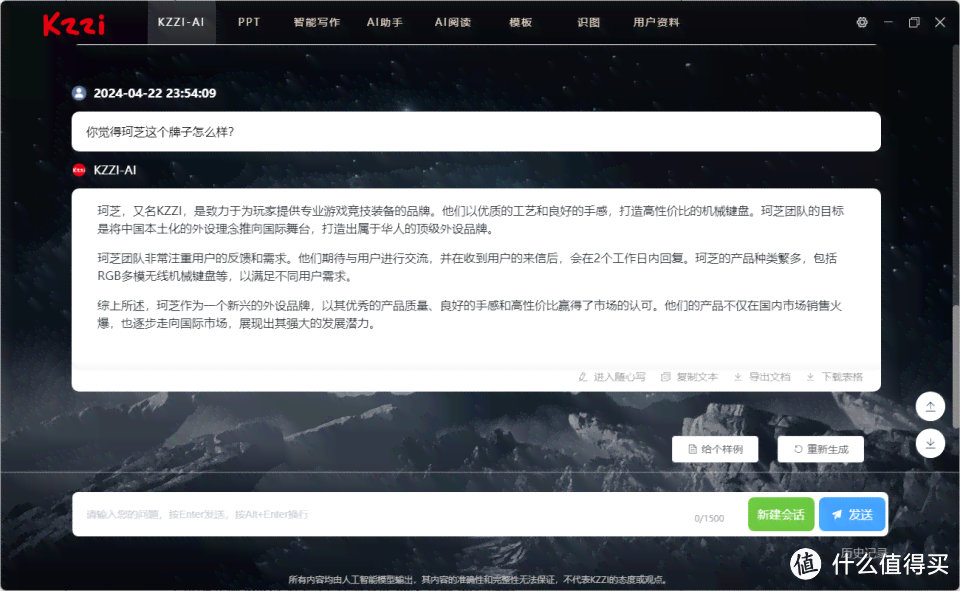The image size is (960, 591).
Task: Click the user question 你觉得珂芝这个牌子怎么样?
Action: click(x=160, y=132)
